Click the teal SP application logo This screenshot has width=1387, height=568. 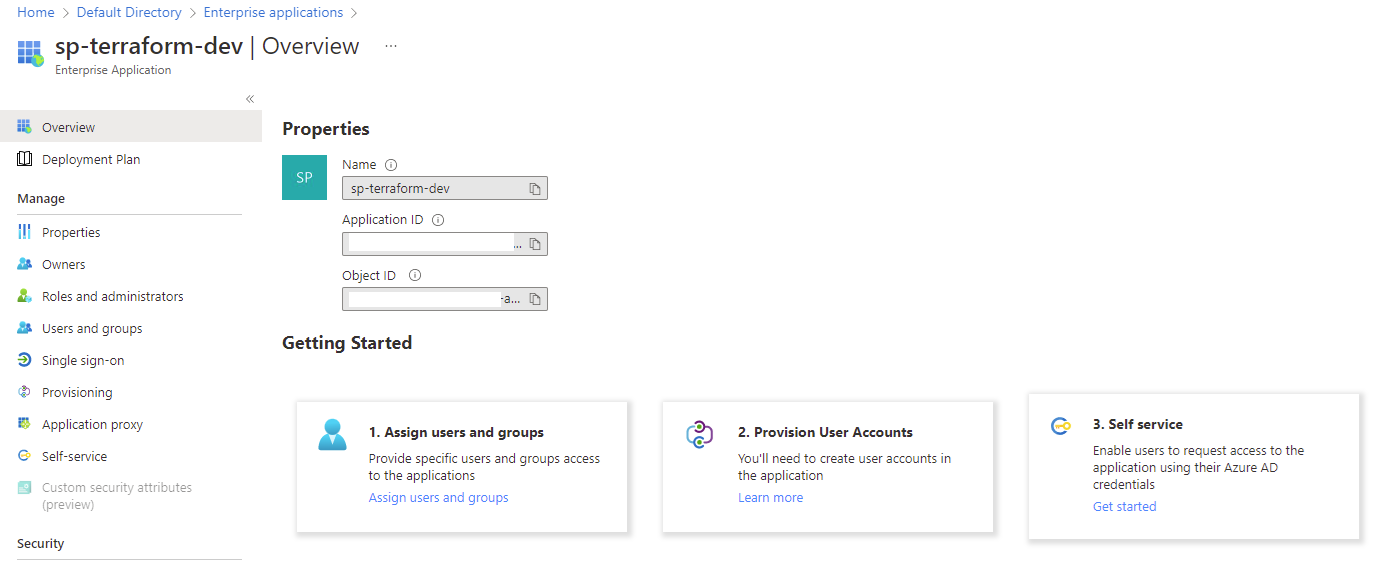point(304,177)
